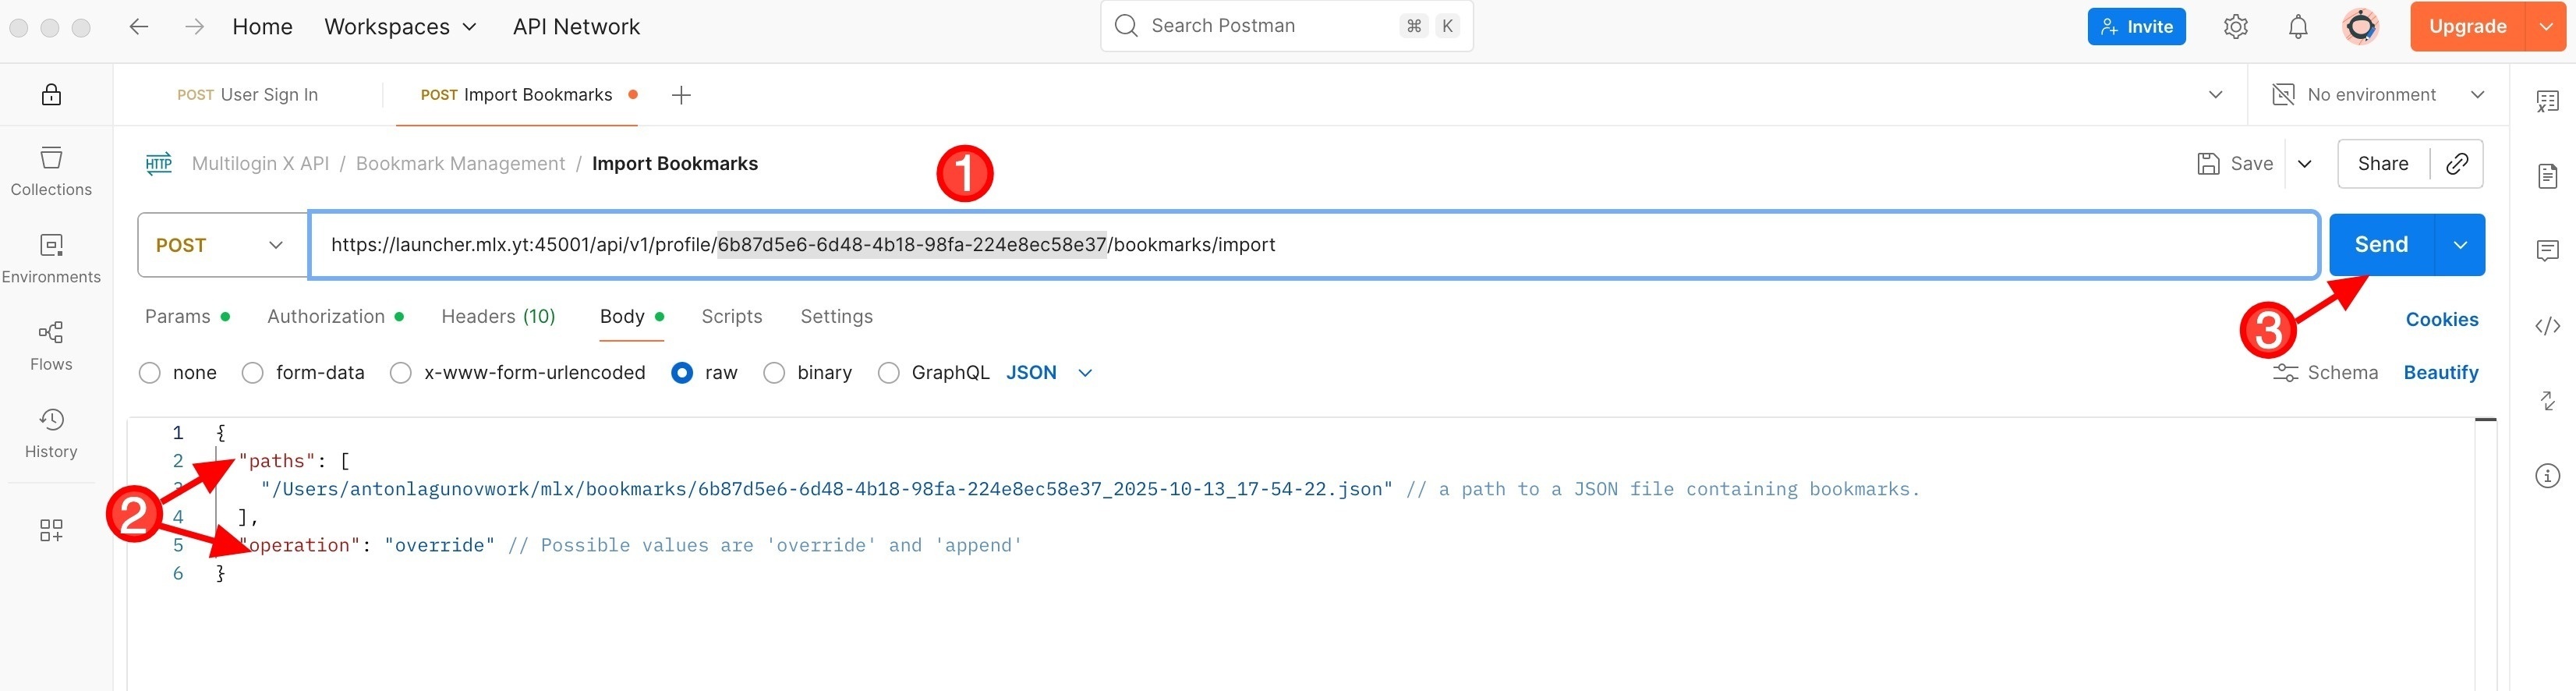The width and height of the screenshot is (2576, 691).
Task: Click the "override" value in body editor
Action: pyautogui.click(x=439, y=545)
